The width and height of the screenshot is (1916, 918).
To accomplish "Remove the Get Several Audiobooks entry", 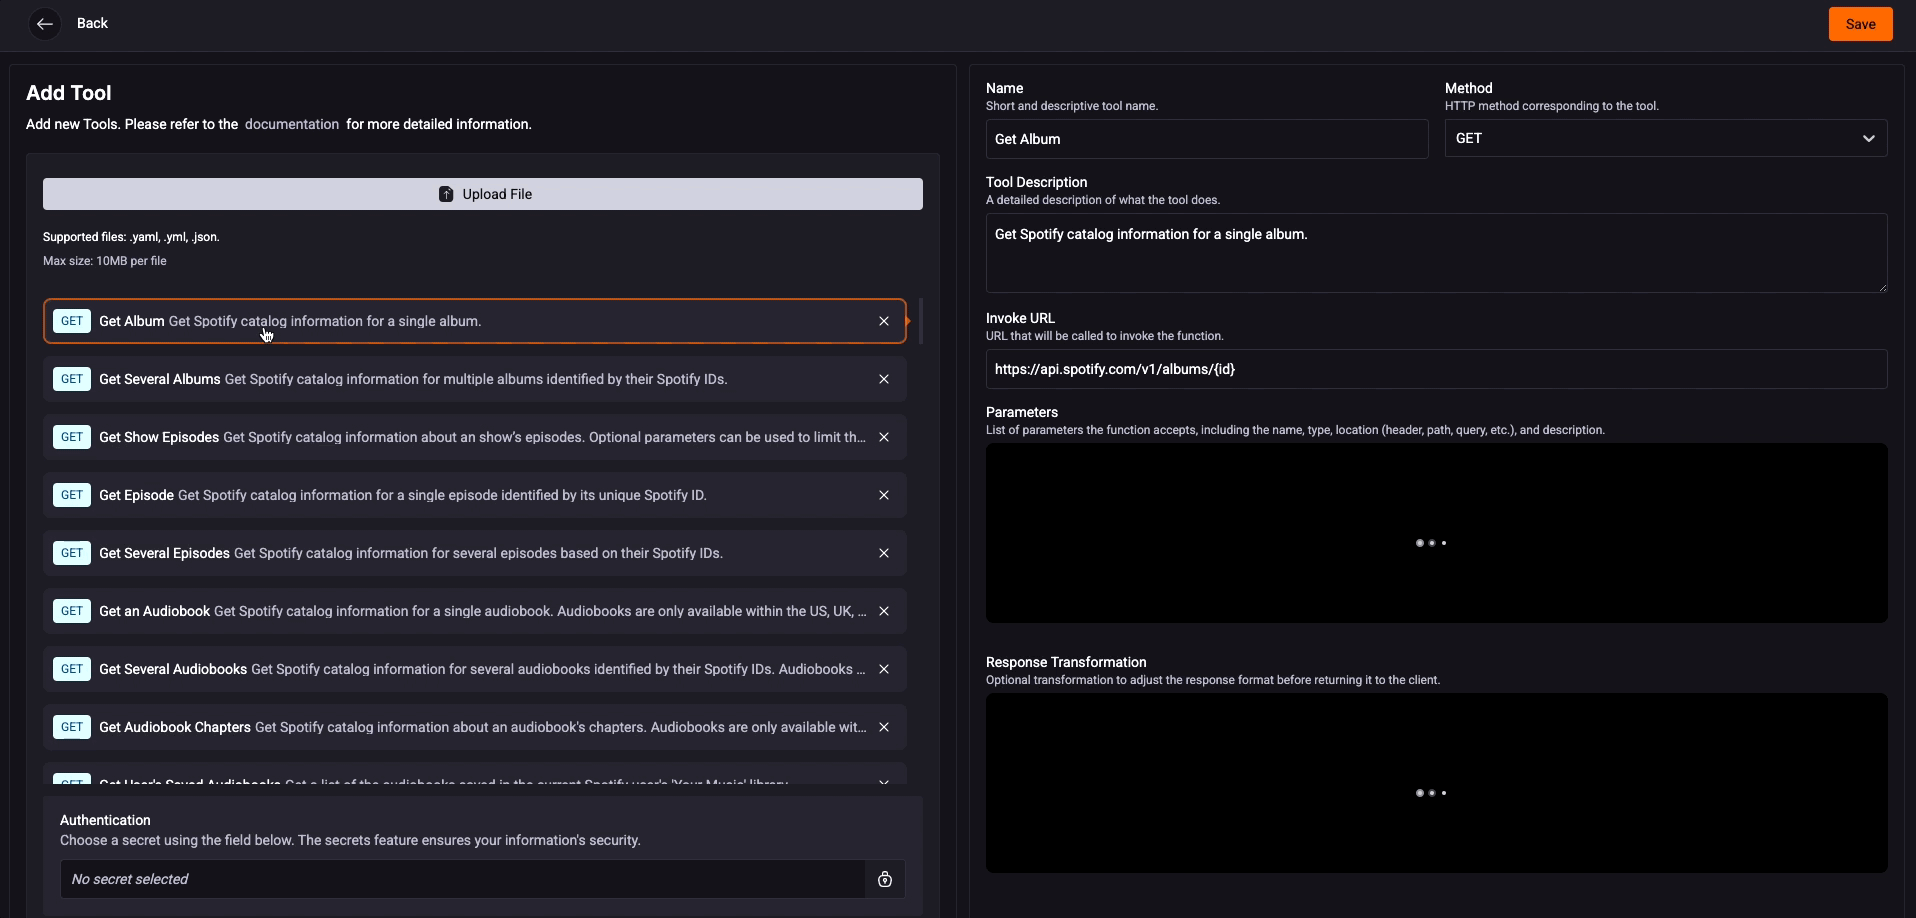I will pos(883,669).
